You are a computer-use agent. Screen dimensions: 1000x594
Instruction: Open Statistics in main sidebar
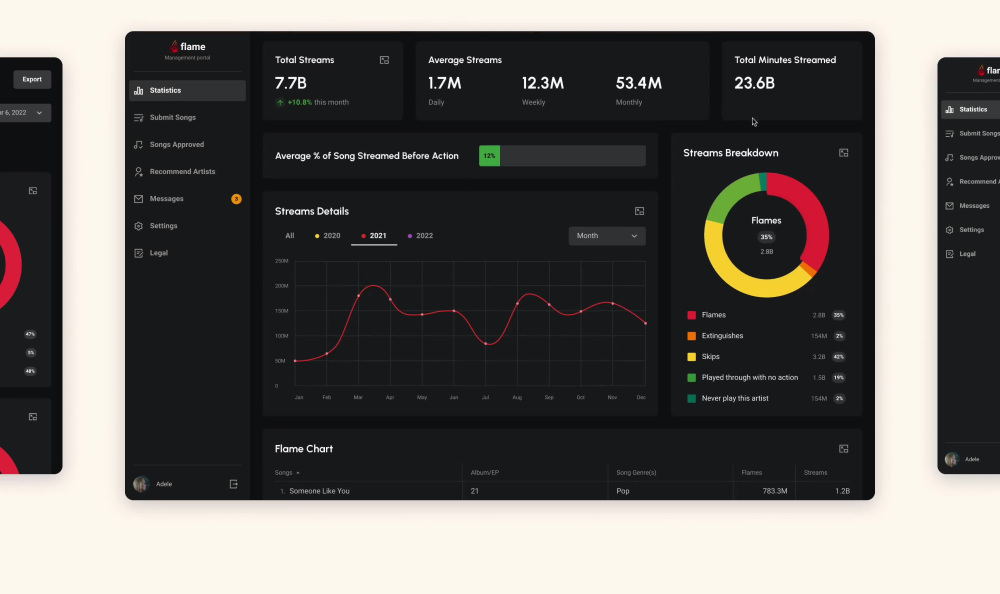[187, 91]
